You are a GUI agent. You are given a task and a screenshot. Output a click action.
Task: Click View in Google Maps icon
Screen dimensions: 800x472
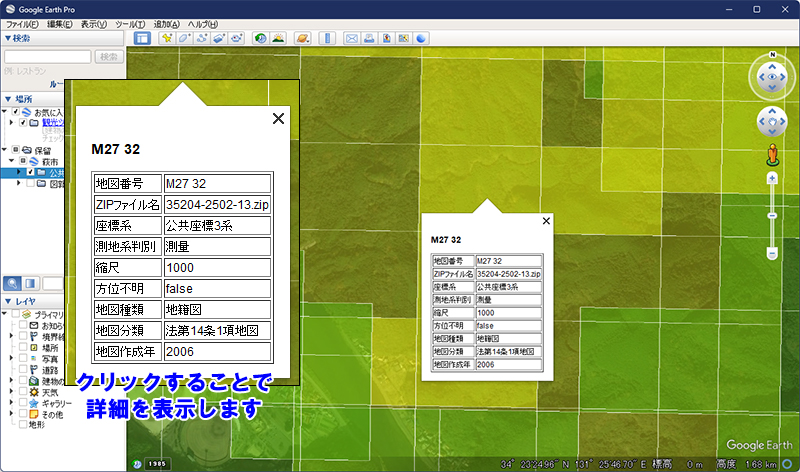click(404, 38)
